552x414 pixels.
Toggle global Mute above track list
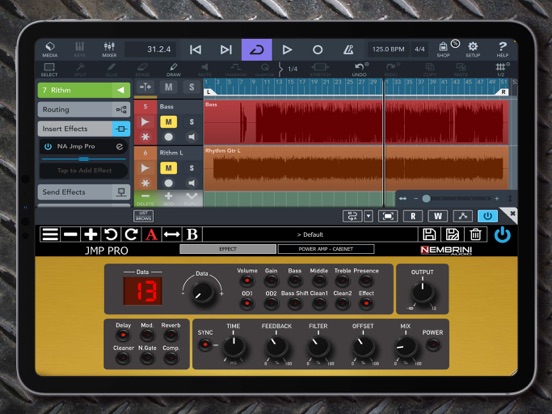[x=169, y=87]
